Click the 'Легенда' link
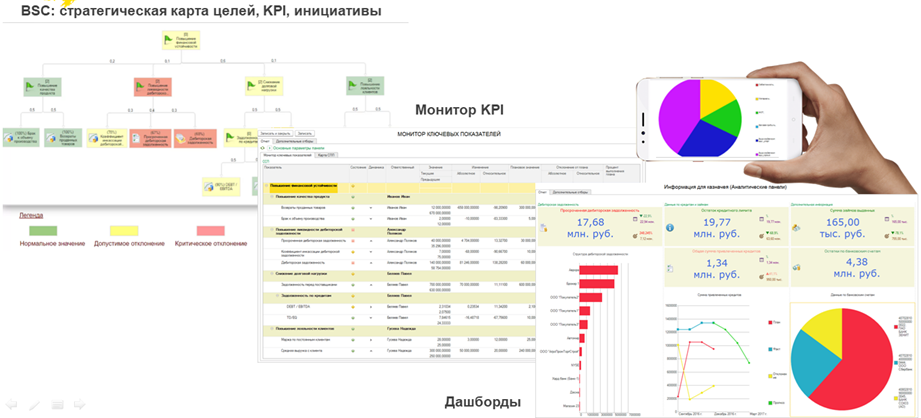The height and width of the screenshot is (418, 921). [31, 214]
